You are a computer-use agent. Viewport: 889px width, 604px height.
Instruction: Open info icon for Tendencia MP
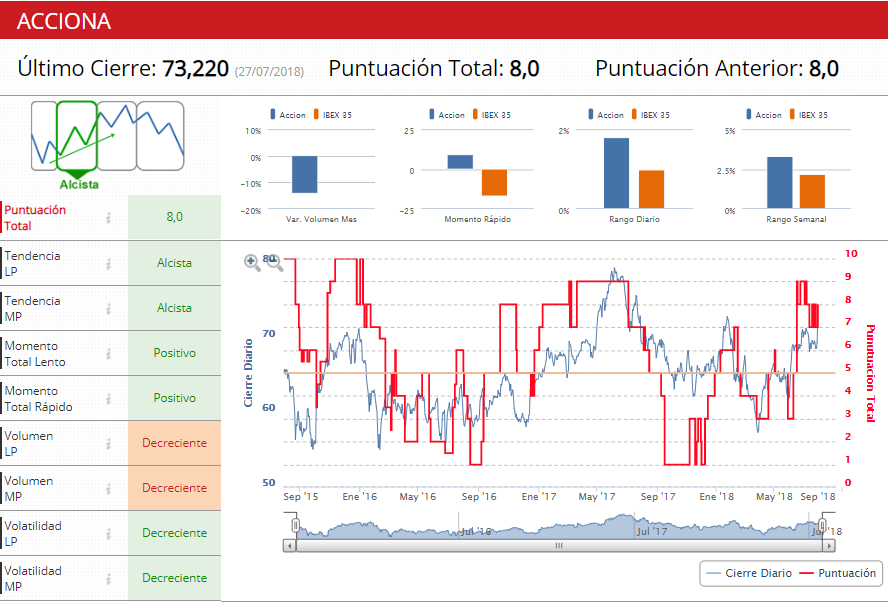[x=108, y=309]
